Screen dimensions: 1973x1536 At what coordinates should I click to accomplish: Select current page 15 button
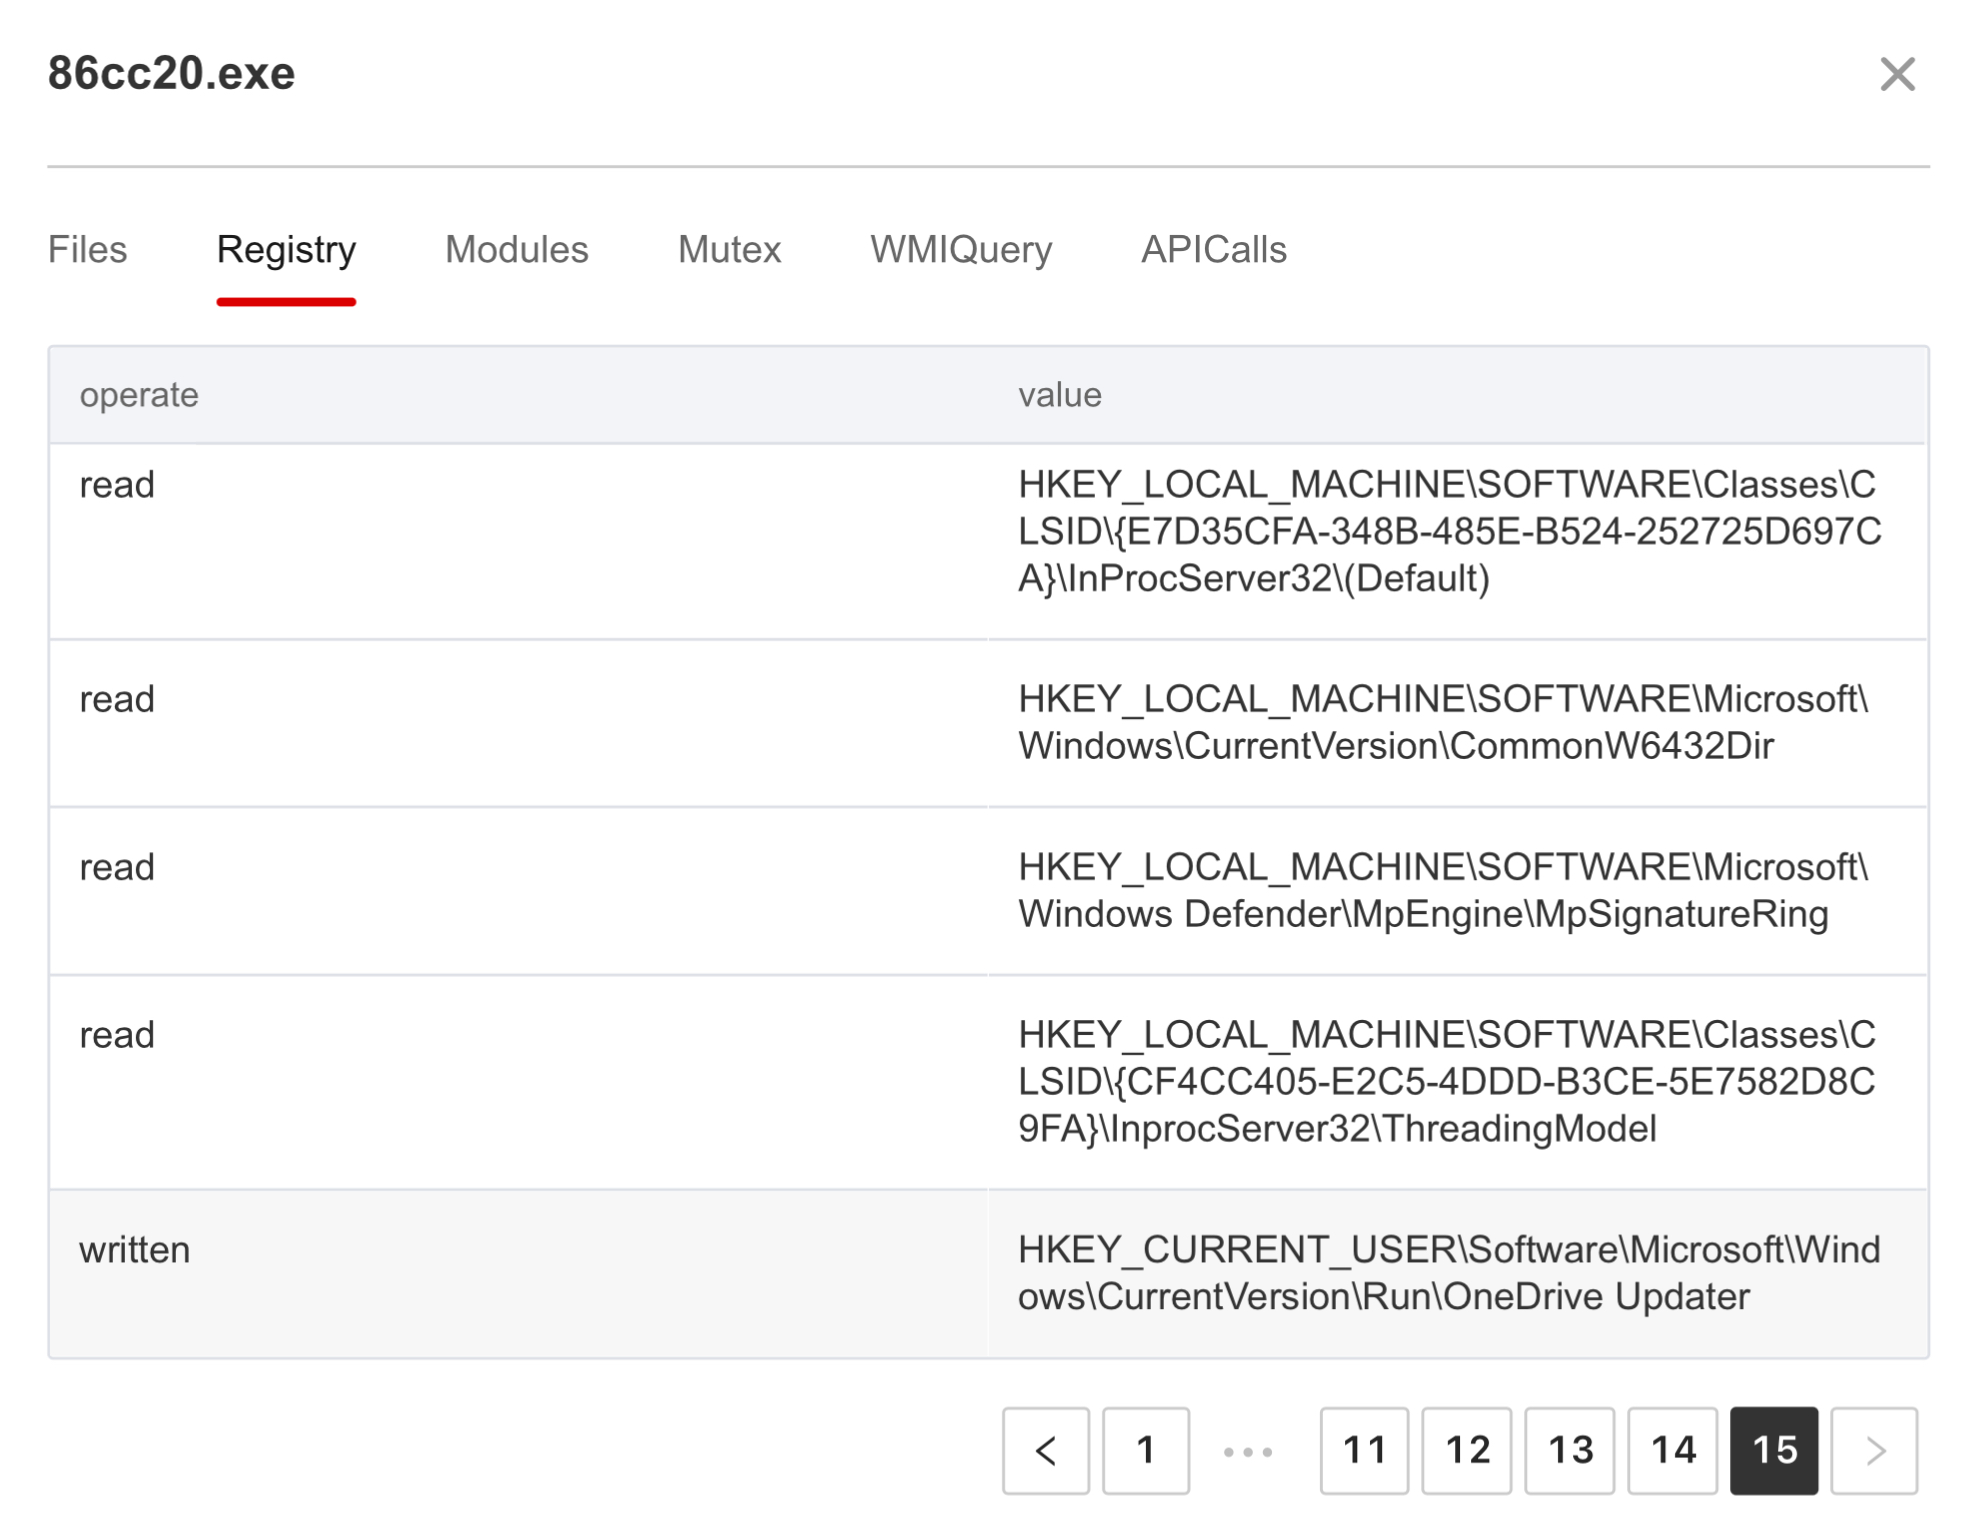tap(1773, 1450)
